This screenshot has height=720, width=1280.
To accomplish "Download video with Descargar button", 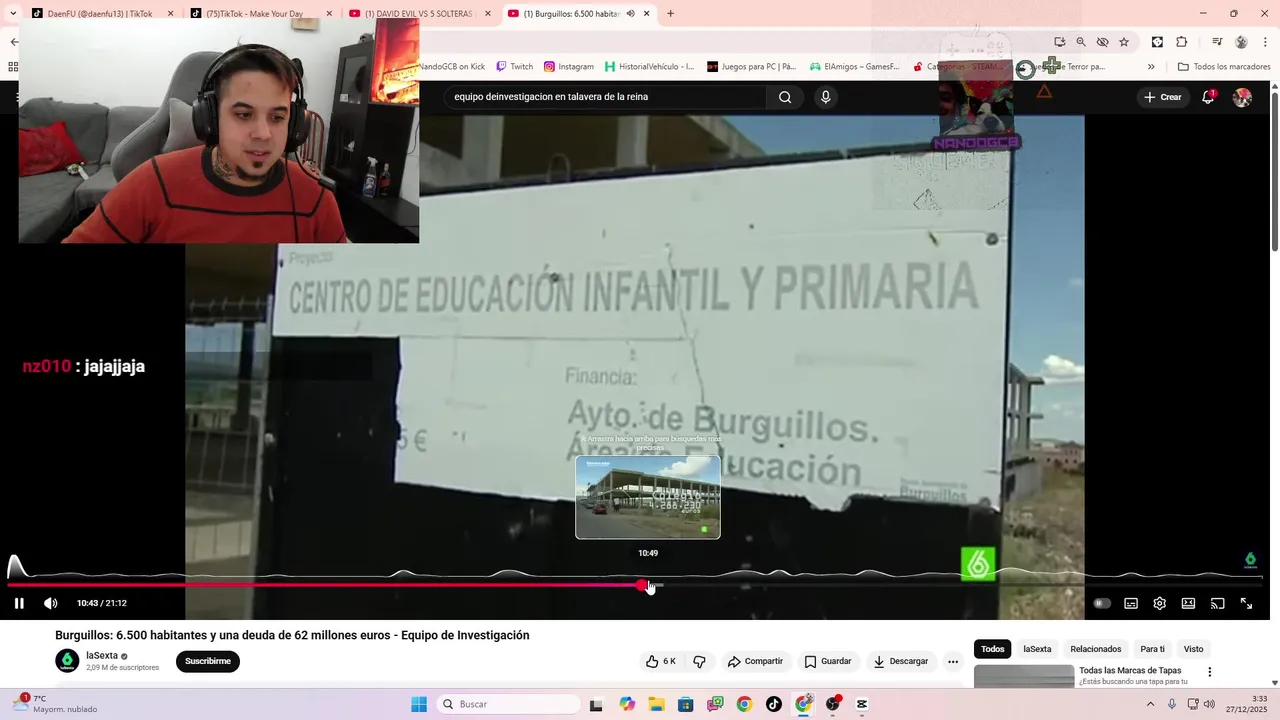I will (900, 661).
